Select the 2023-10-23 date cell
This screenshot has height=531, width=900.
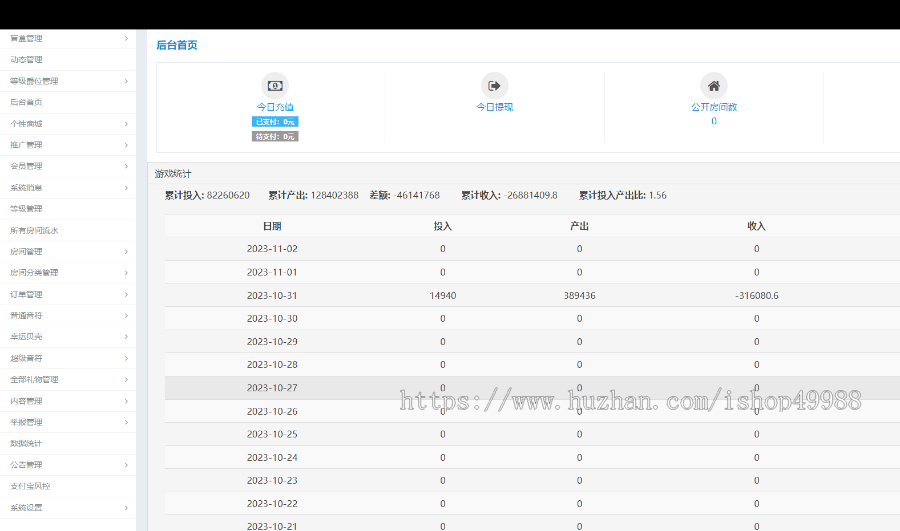[x=272, y=480]
